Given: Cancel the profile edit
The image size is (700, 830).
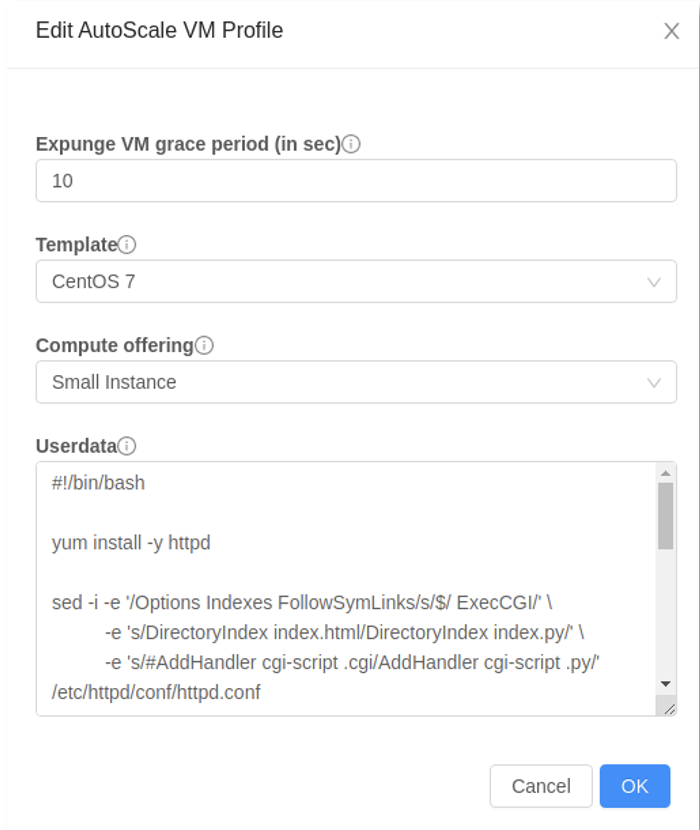Looking at the screenshot, I should click(x=541, y=786).
